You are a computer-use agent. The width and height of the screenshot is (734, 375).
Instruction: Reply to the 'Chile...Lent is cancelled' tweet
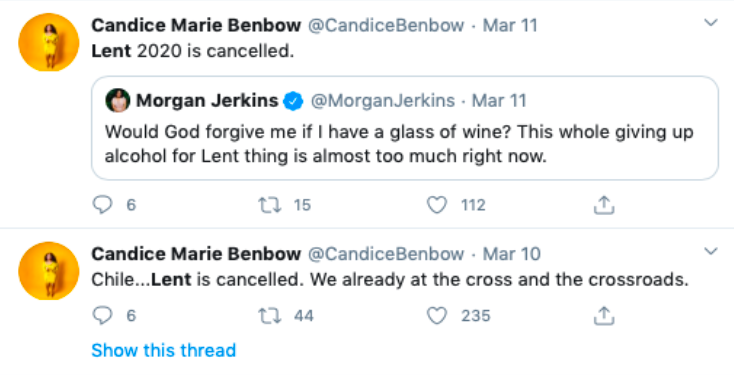(x=102, y=316)
